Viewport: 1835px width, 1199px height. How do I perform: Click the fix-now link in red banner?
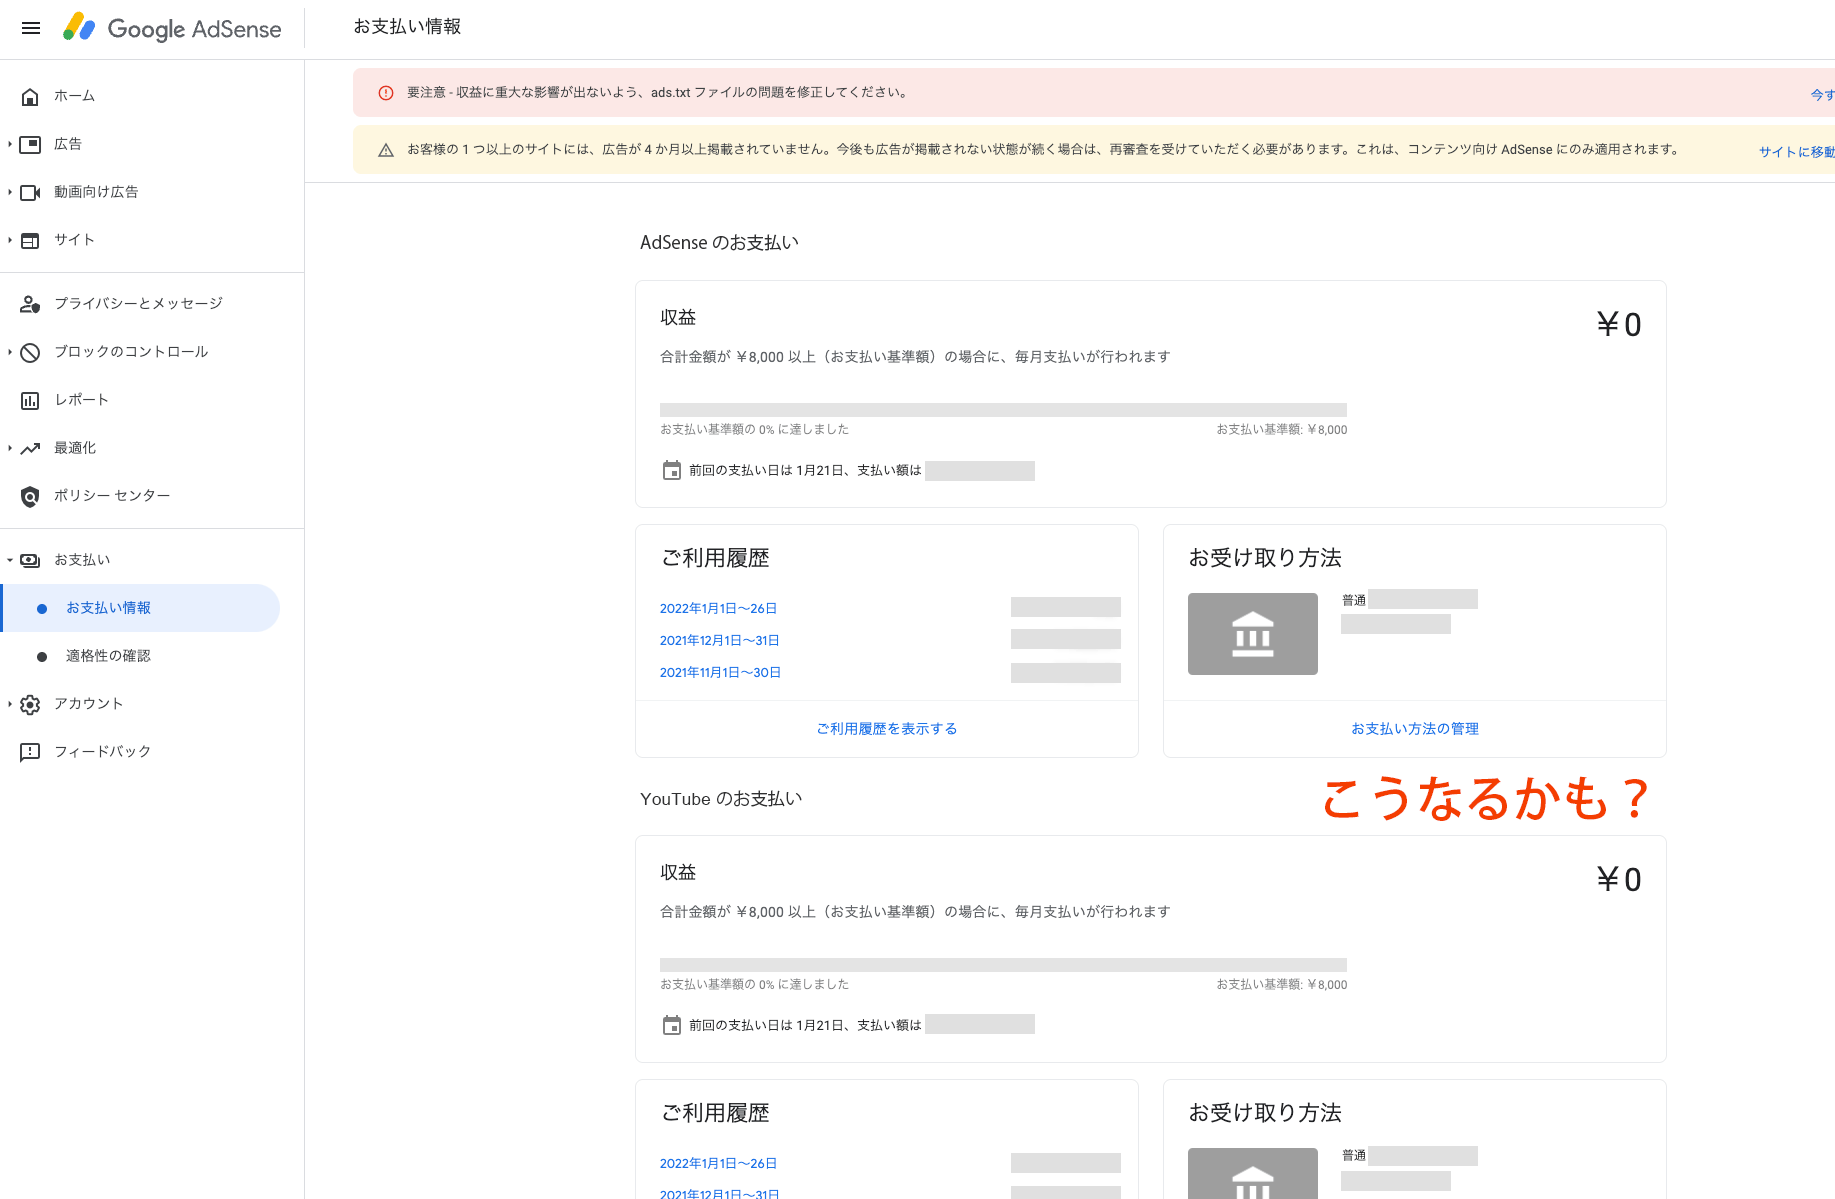click(x=1822, y=95)
